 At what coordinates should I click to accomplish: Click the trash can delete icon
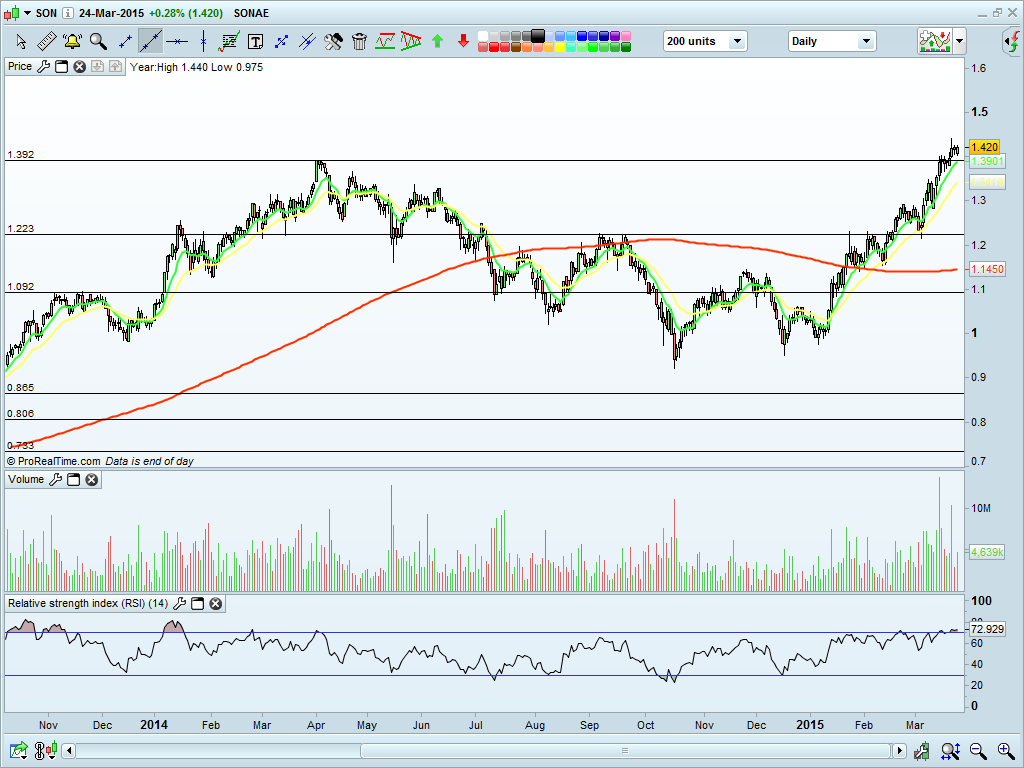click(x=359, y=42)
